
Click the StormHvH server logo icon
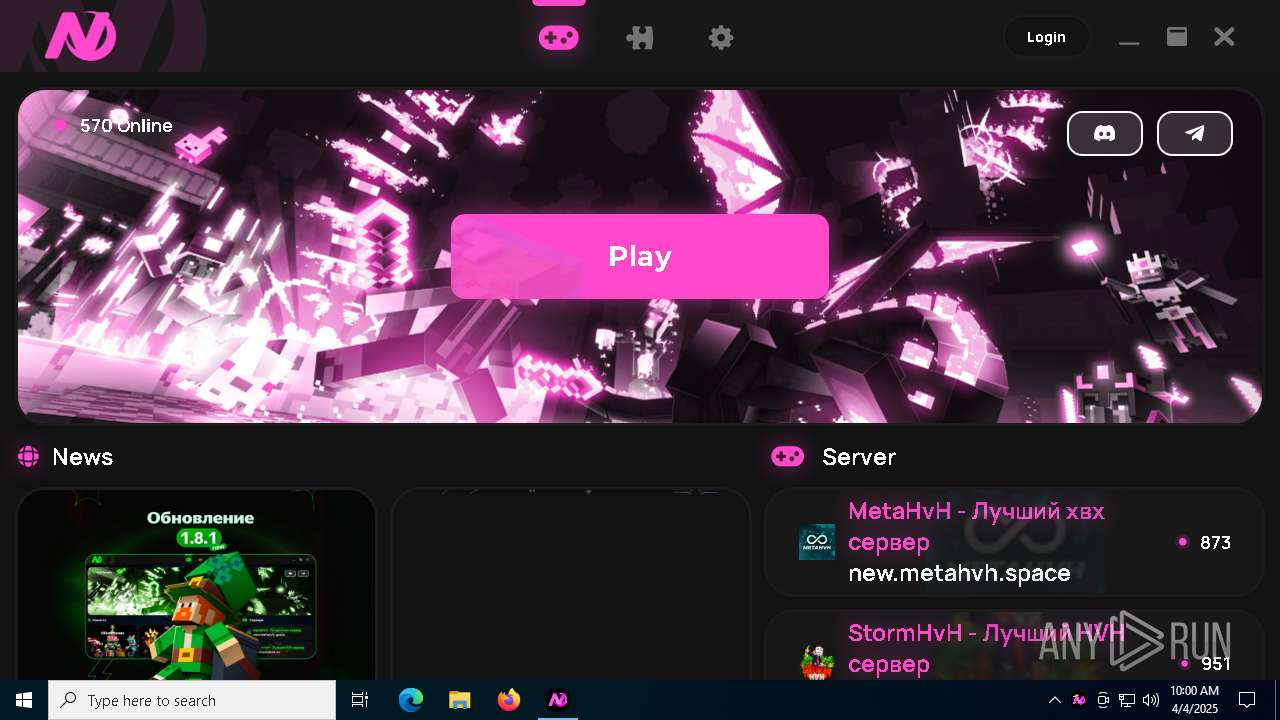click(817, 662)
